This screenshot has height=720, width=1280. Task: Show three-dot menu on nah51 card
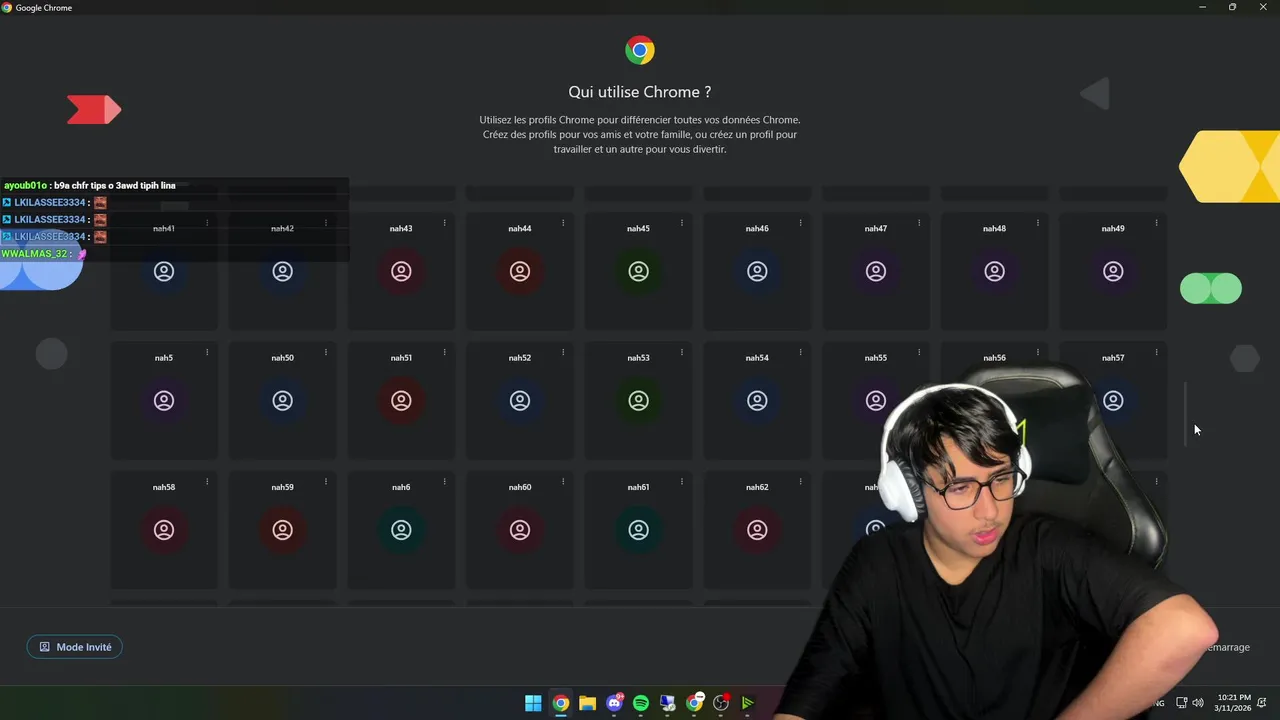444,352
